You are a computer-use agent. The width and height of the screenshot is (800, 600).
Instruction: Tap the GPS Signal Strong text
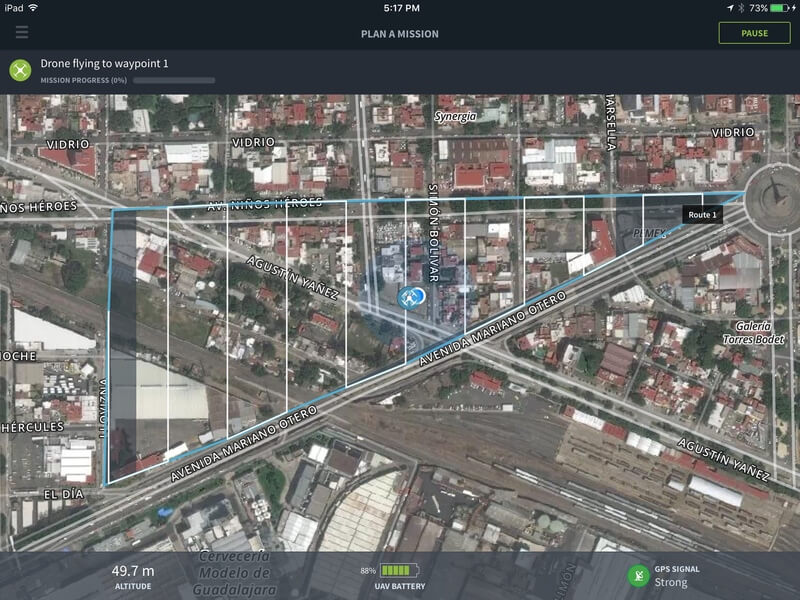pos(677,576)
